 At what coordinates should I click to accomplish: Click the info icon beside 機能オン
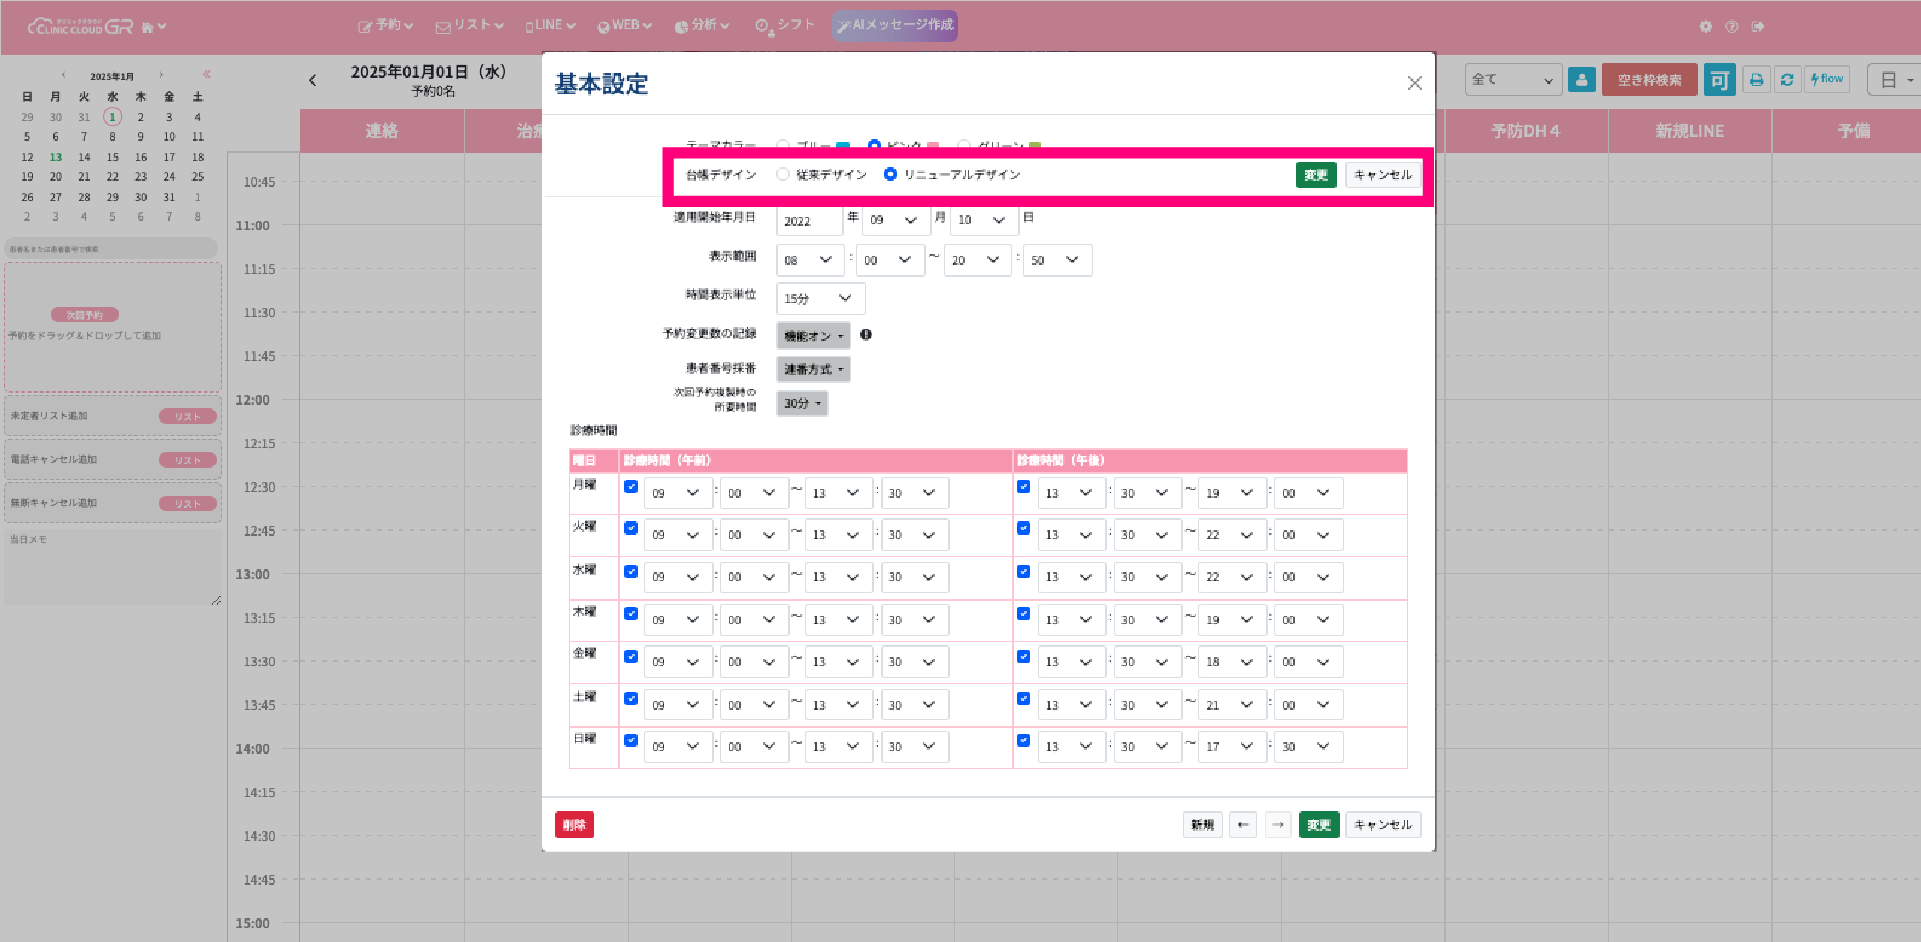click(x=866, y=335)
